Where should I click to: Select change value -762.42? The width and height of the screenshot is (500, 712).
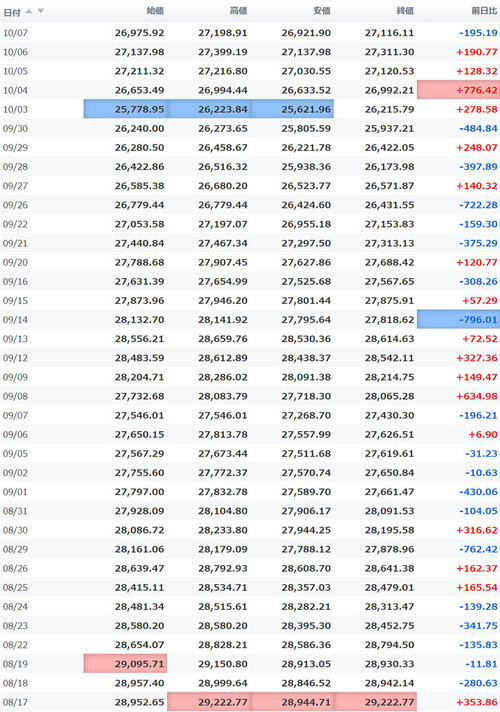pos(478,549)
